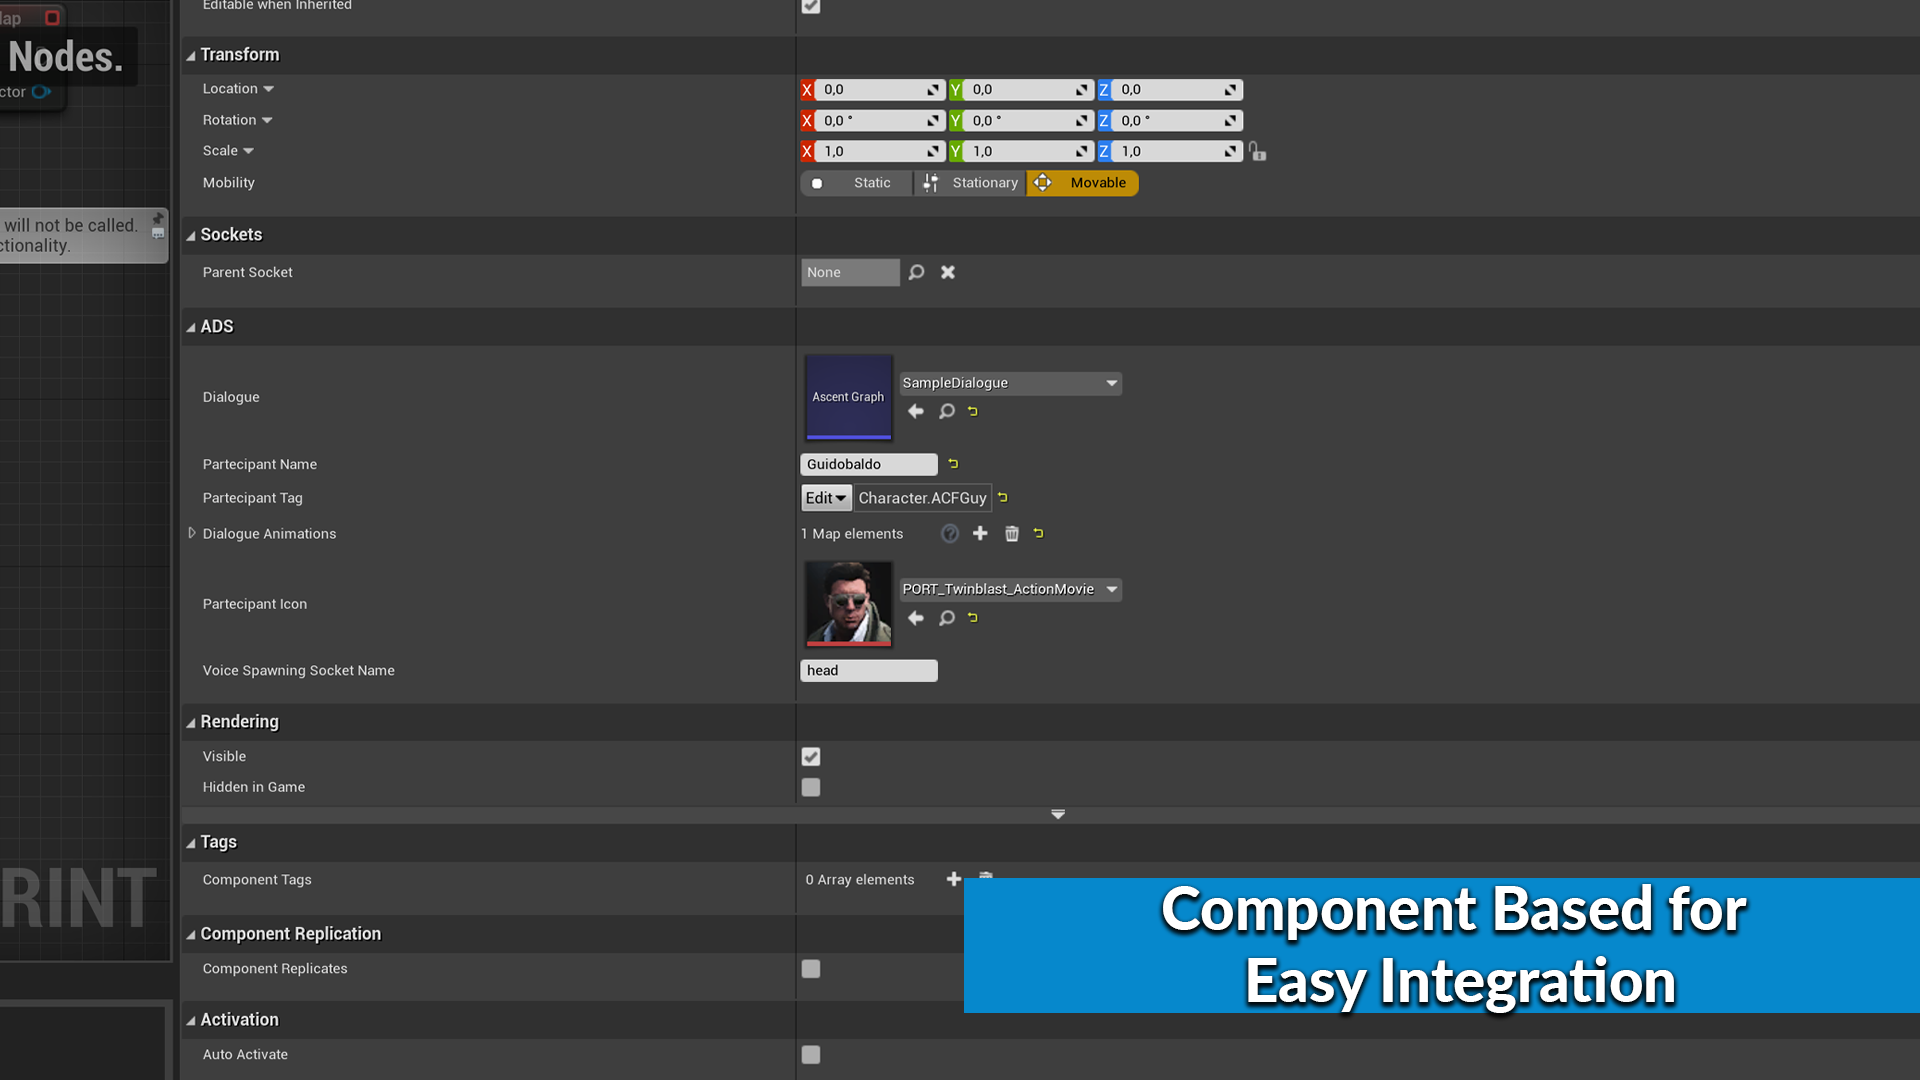Click the browse icon for Participant Icon
This screenshot has width=1920, height=1080.
point(944,617)
